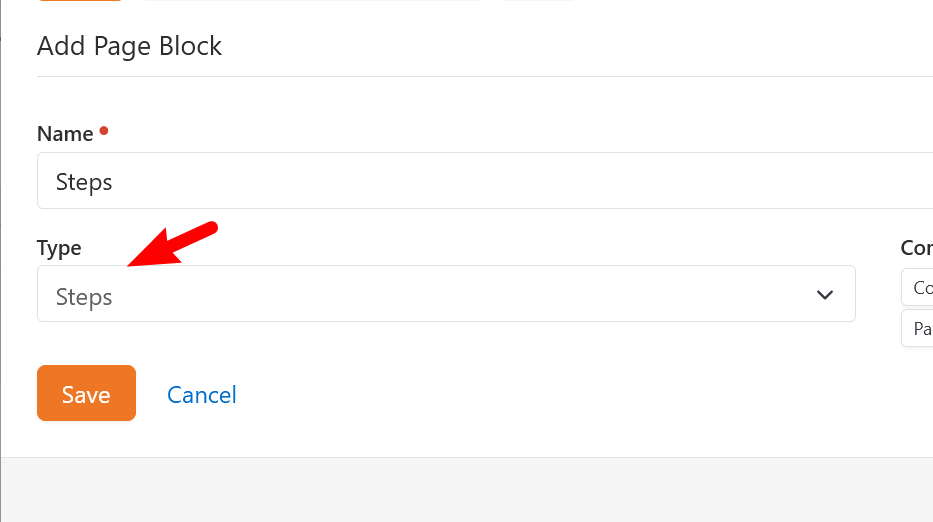Click the chevron arrow in Type dropdown
This screenshot has width=933, height=522.
[824, 295]
